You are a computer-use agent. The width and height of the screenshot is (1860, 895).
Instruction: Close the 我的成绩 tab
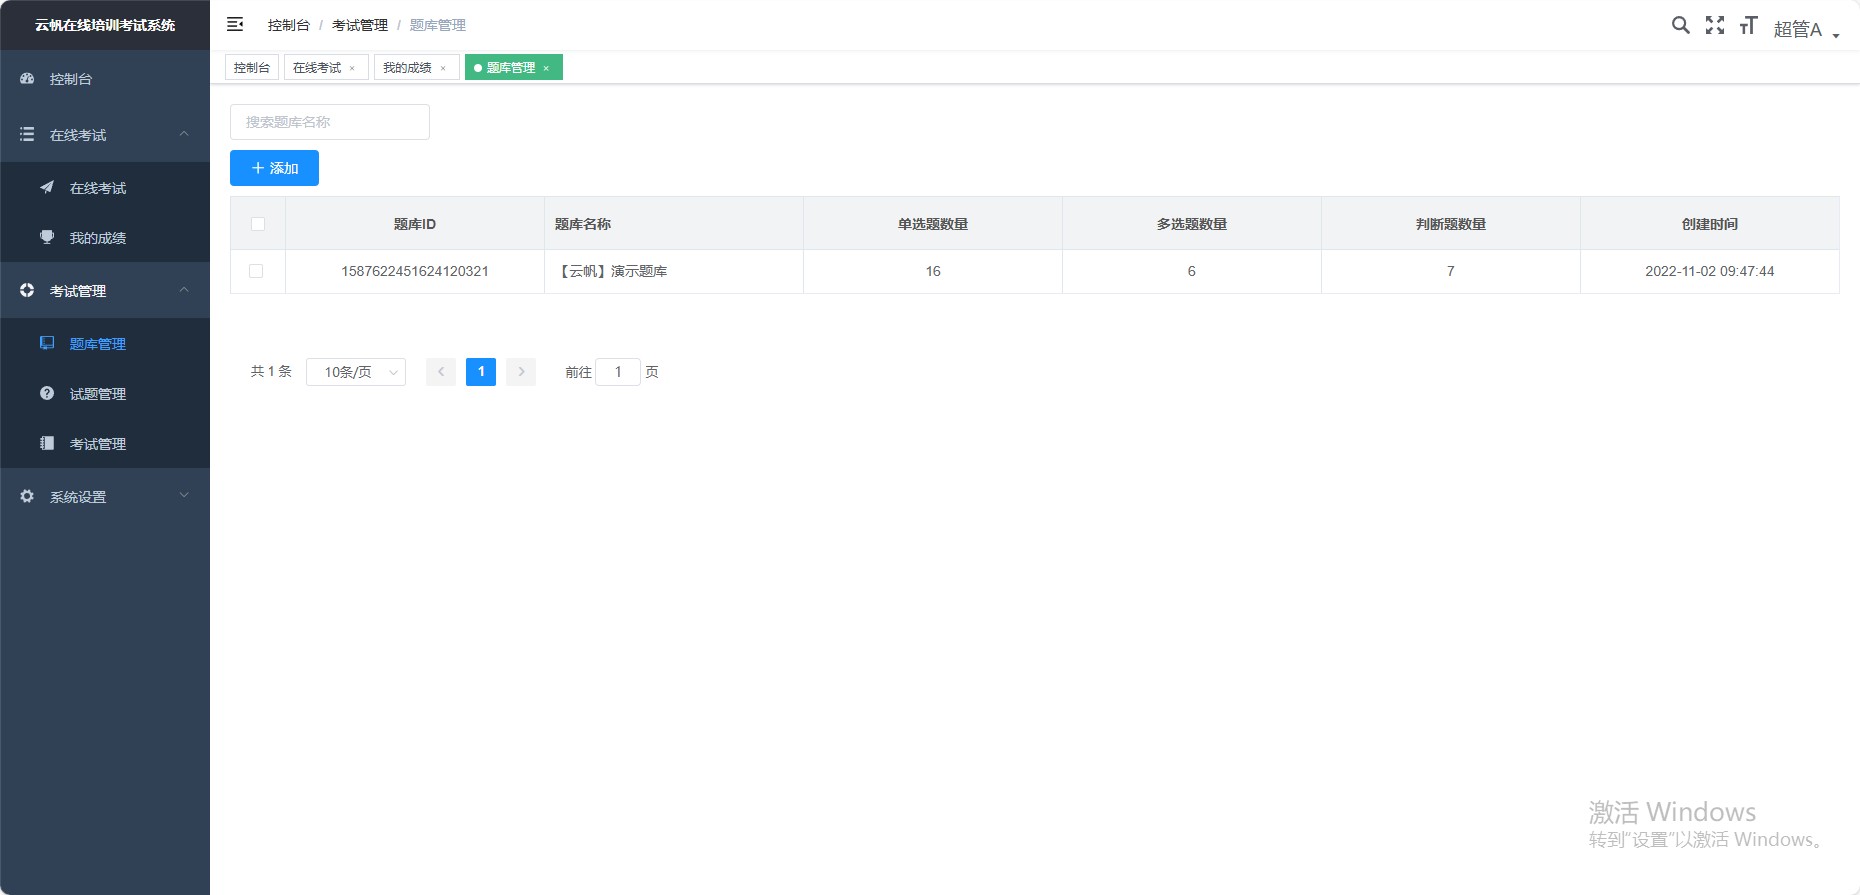[443, 68]
